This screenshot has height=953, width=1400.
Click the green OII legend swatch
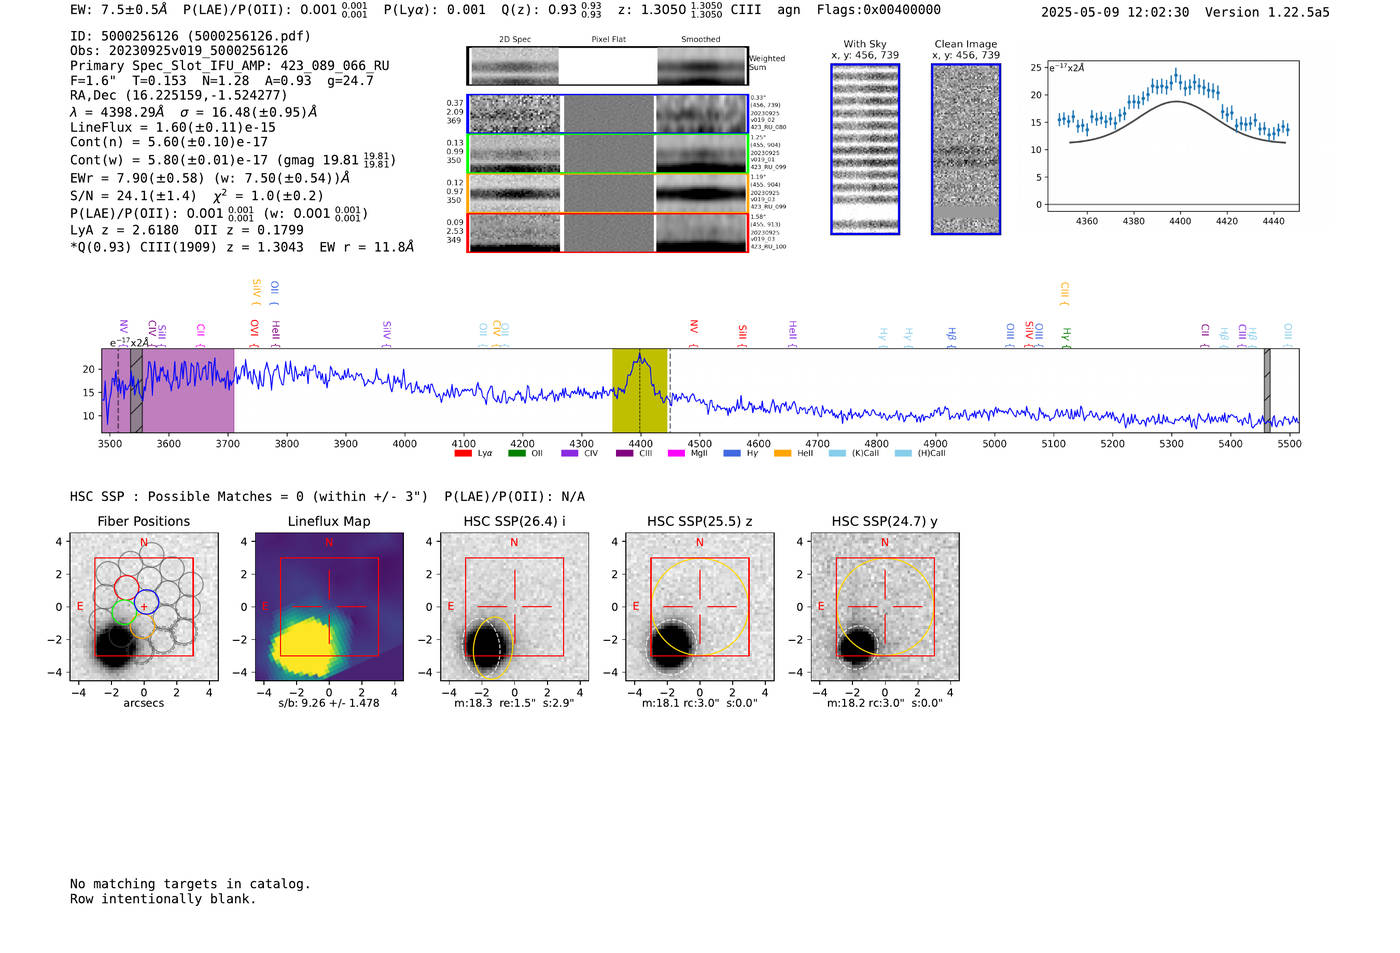(517, 453)
